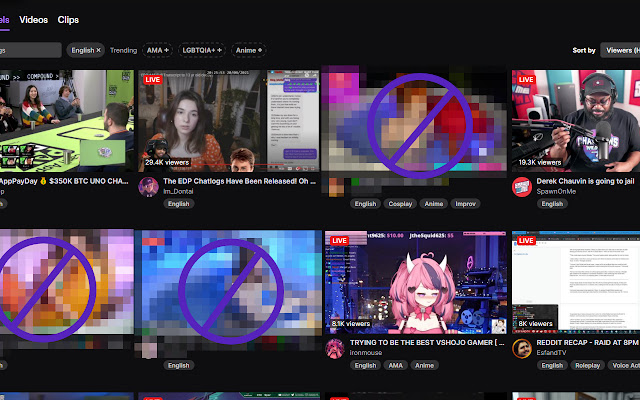Add the LGBTQIA+ tag filter
Viewport: 640px width, 400px height.
point(202,50)
